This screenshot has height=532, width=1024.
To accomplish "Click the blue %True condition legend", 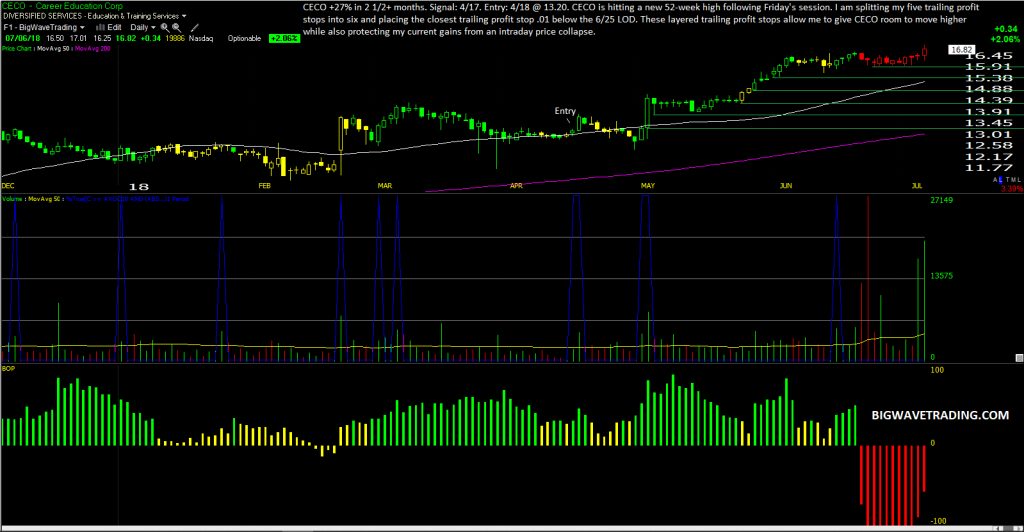I will [x=127, y=198].
